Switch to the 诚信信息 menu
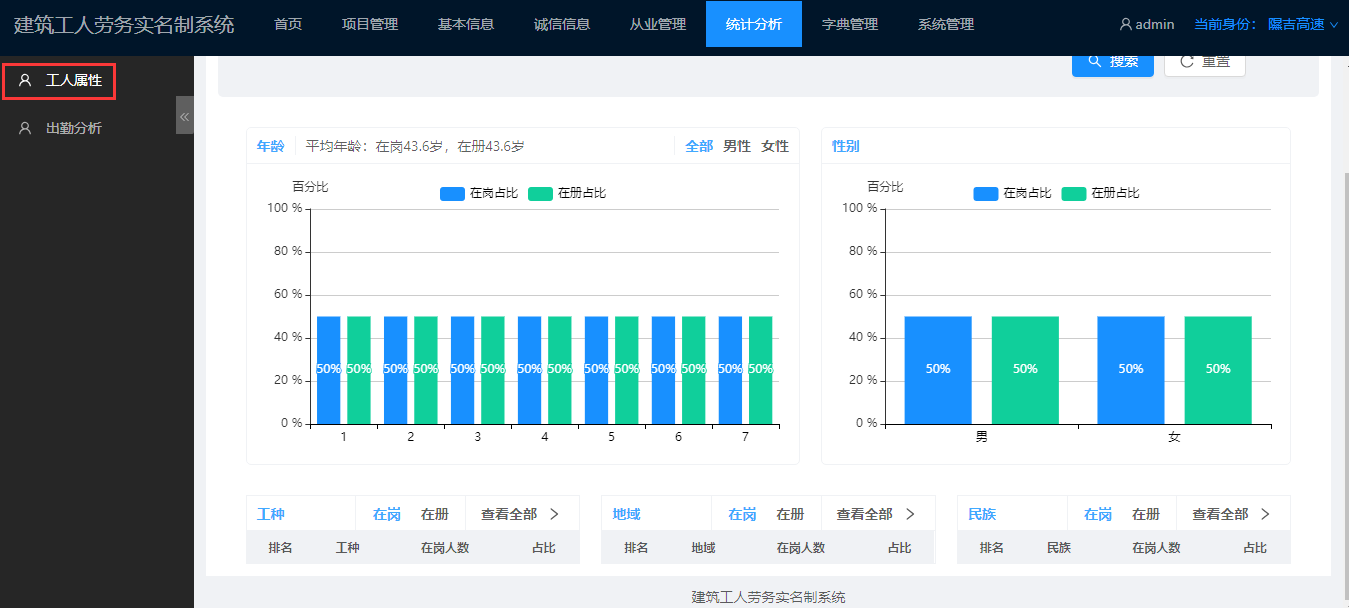The height and width of the screenshot is (608, 1349). pos(561,24)
